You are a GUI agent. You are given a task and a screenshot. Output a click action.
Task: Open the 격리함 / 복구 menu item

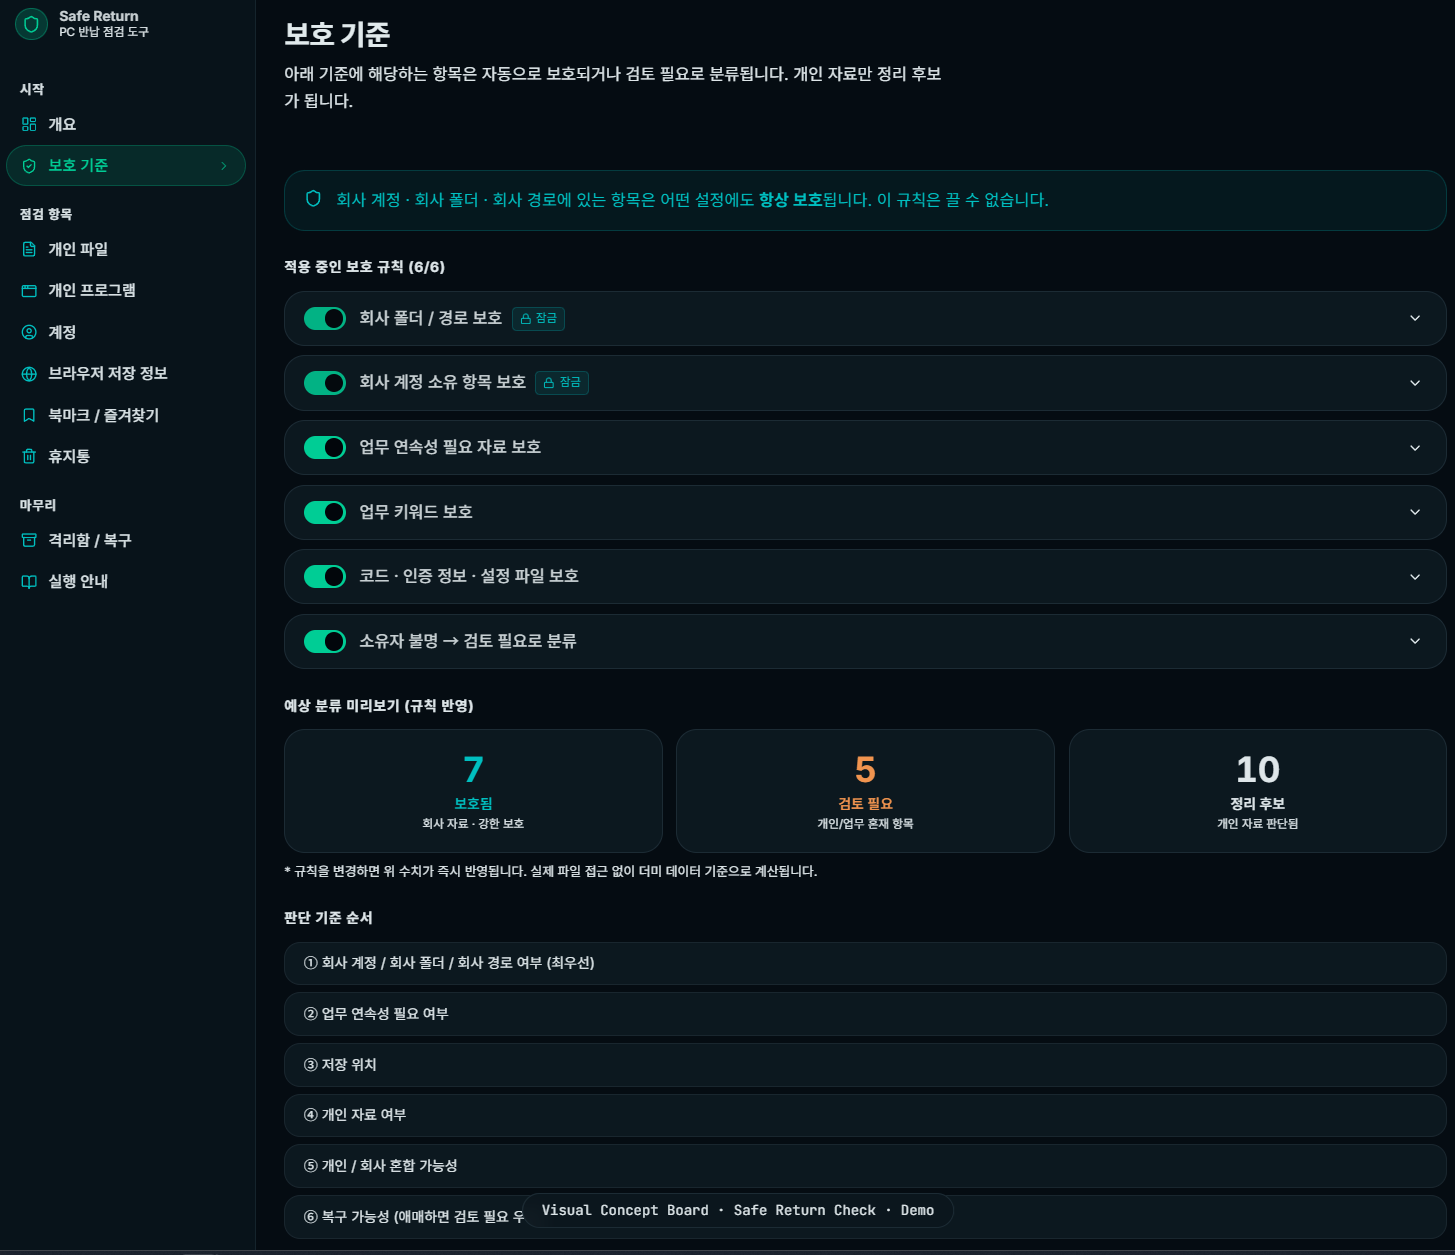[90, 540]
